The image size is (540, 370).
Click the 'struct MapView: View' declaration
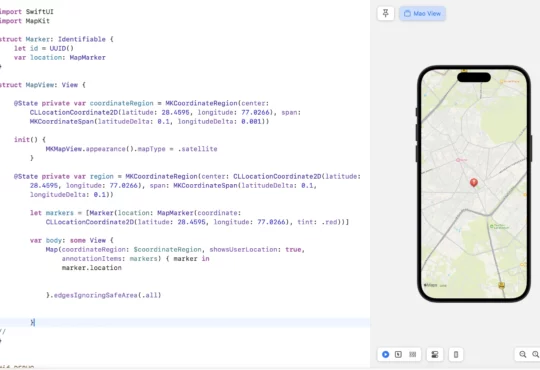[42, 85]
